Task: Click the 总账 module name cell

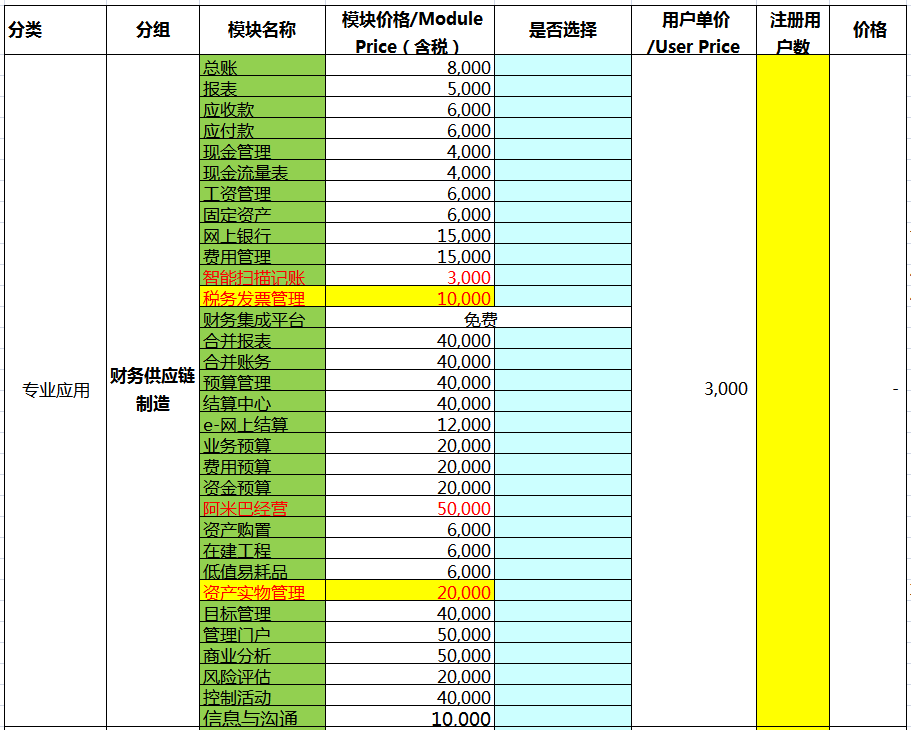Action: coord(262,67)
